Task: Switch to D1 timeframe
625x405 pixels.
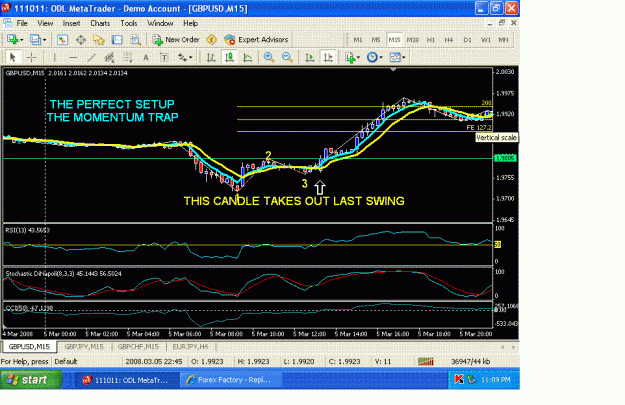Action: pos(467,39)
